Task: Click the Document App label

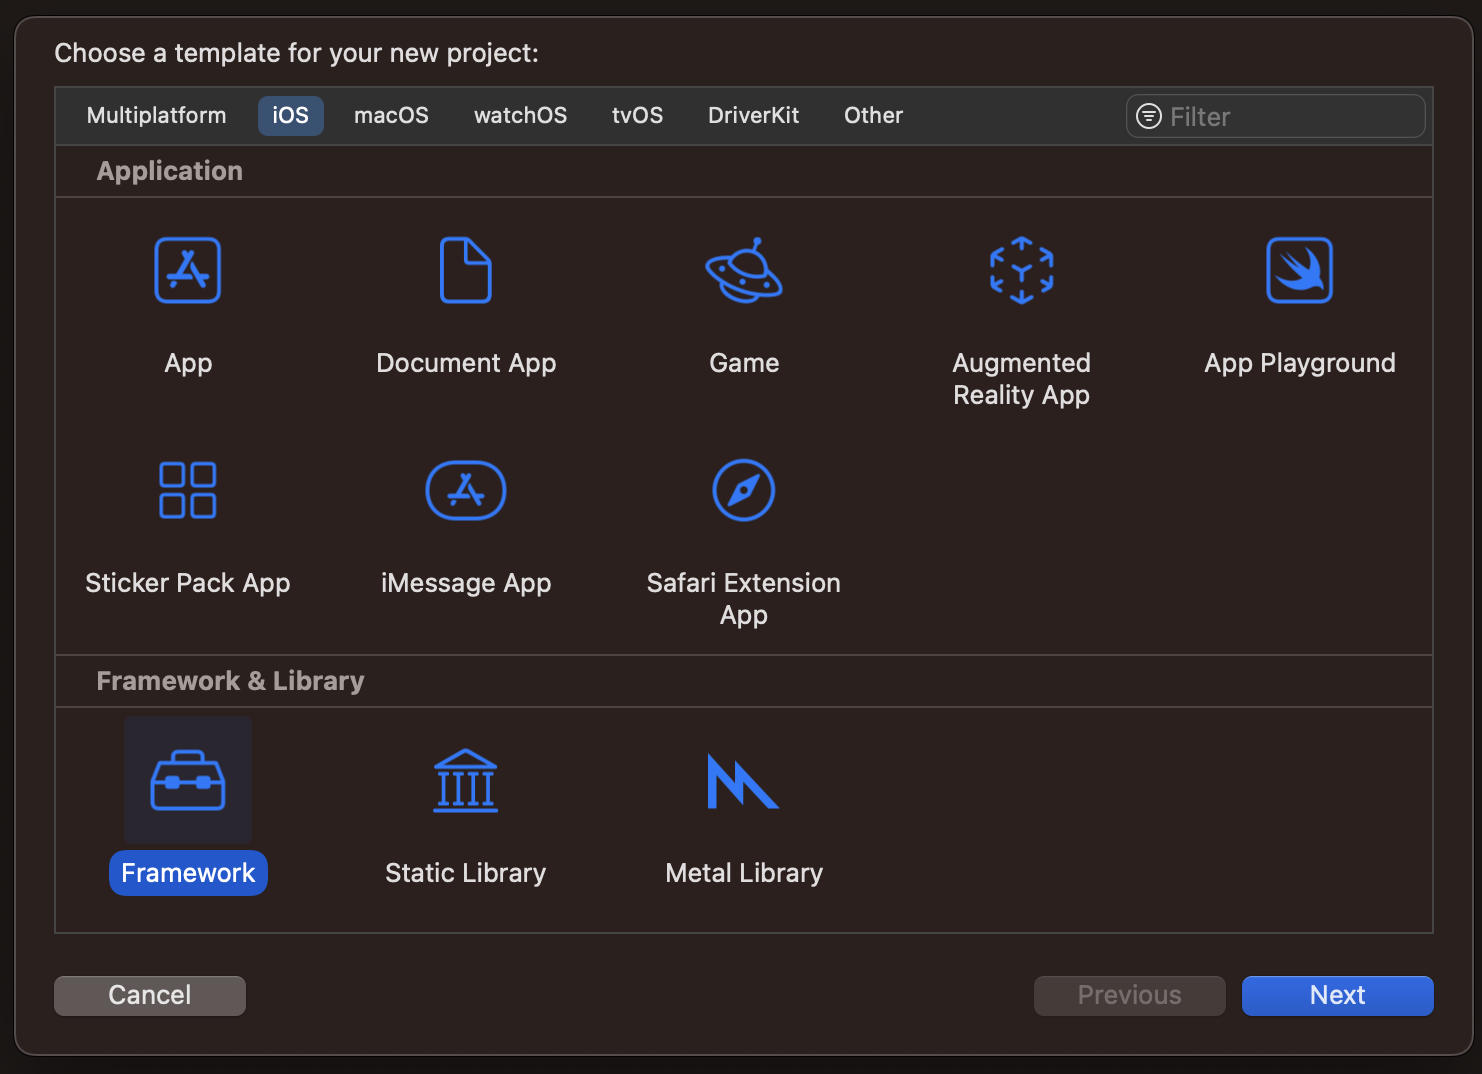Action: pos(466,363)
